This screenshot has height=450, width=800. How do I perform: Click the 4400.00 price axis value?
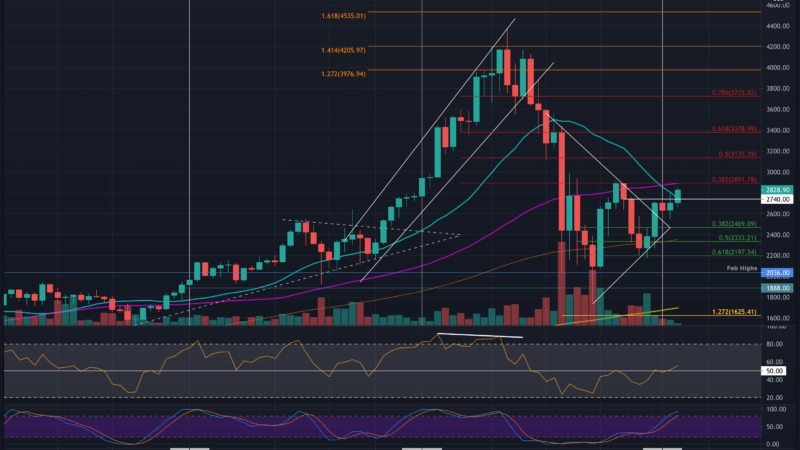tap(778, 26)
